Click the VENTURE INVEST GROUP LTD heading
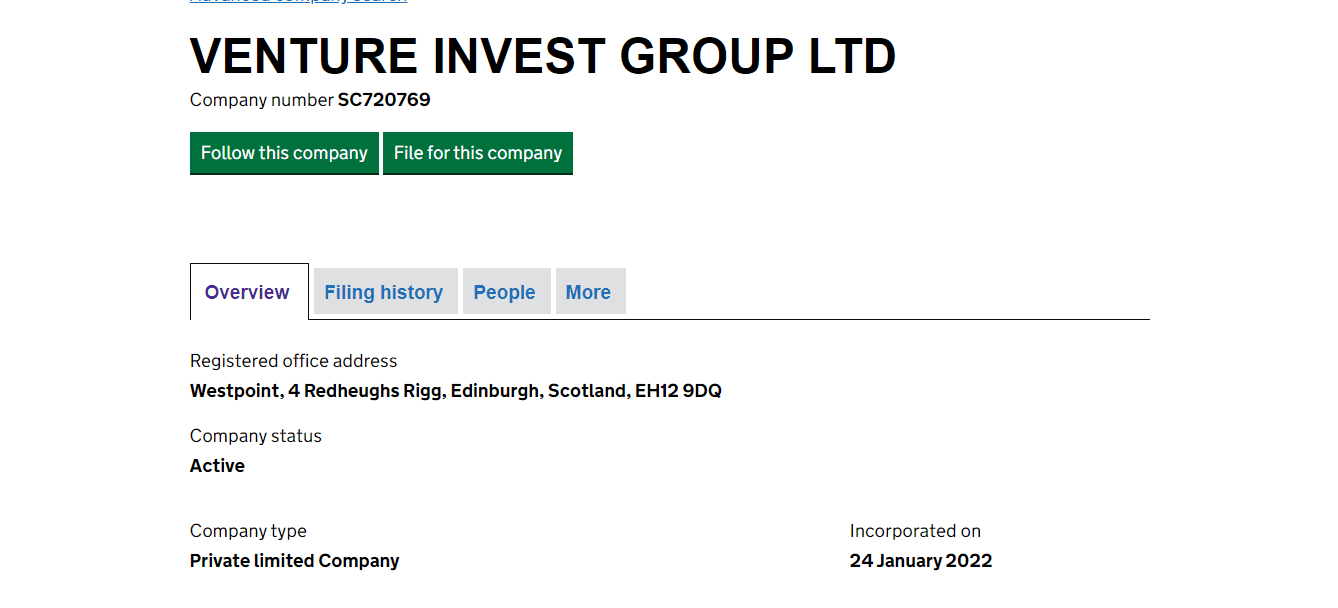The width and height of the screenshot is (1338, 608). click(x=542, y=56)
